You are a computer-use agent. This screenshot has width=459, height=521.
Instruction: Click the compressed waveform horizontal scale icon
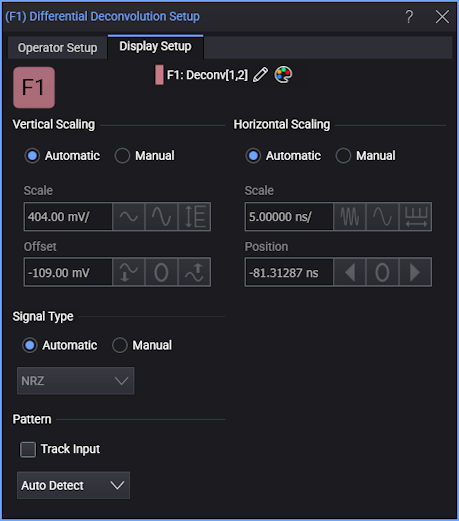[350, 217]
